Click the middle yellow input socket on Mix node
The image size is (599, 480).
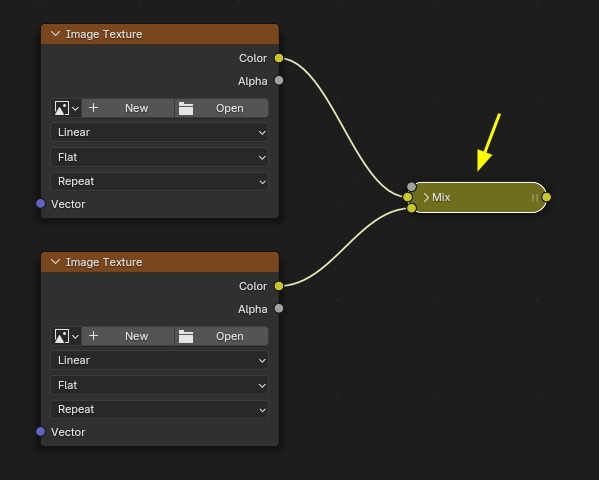408,197
